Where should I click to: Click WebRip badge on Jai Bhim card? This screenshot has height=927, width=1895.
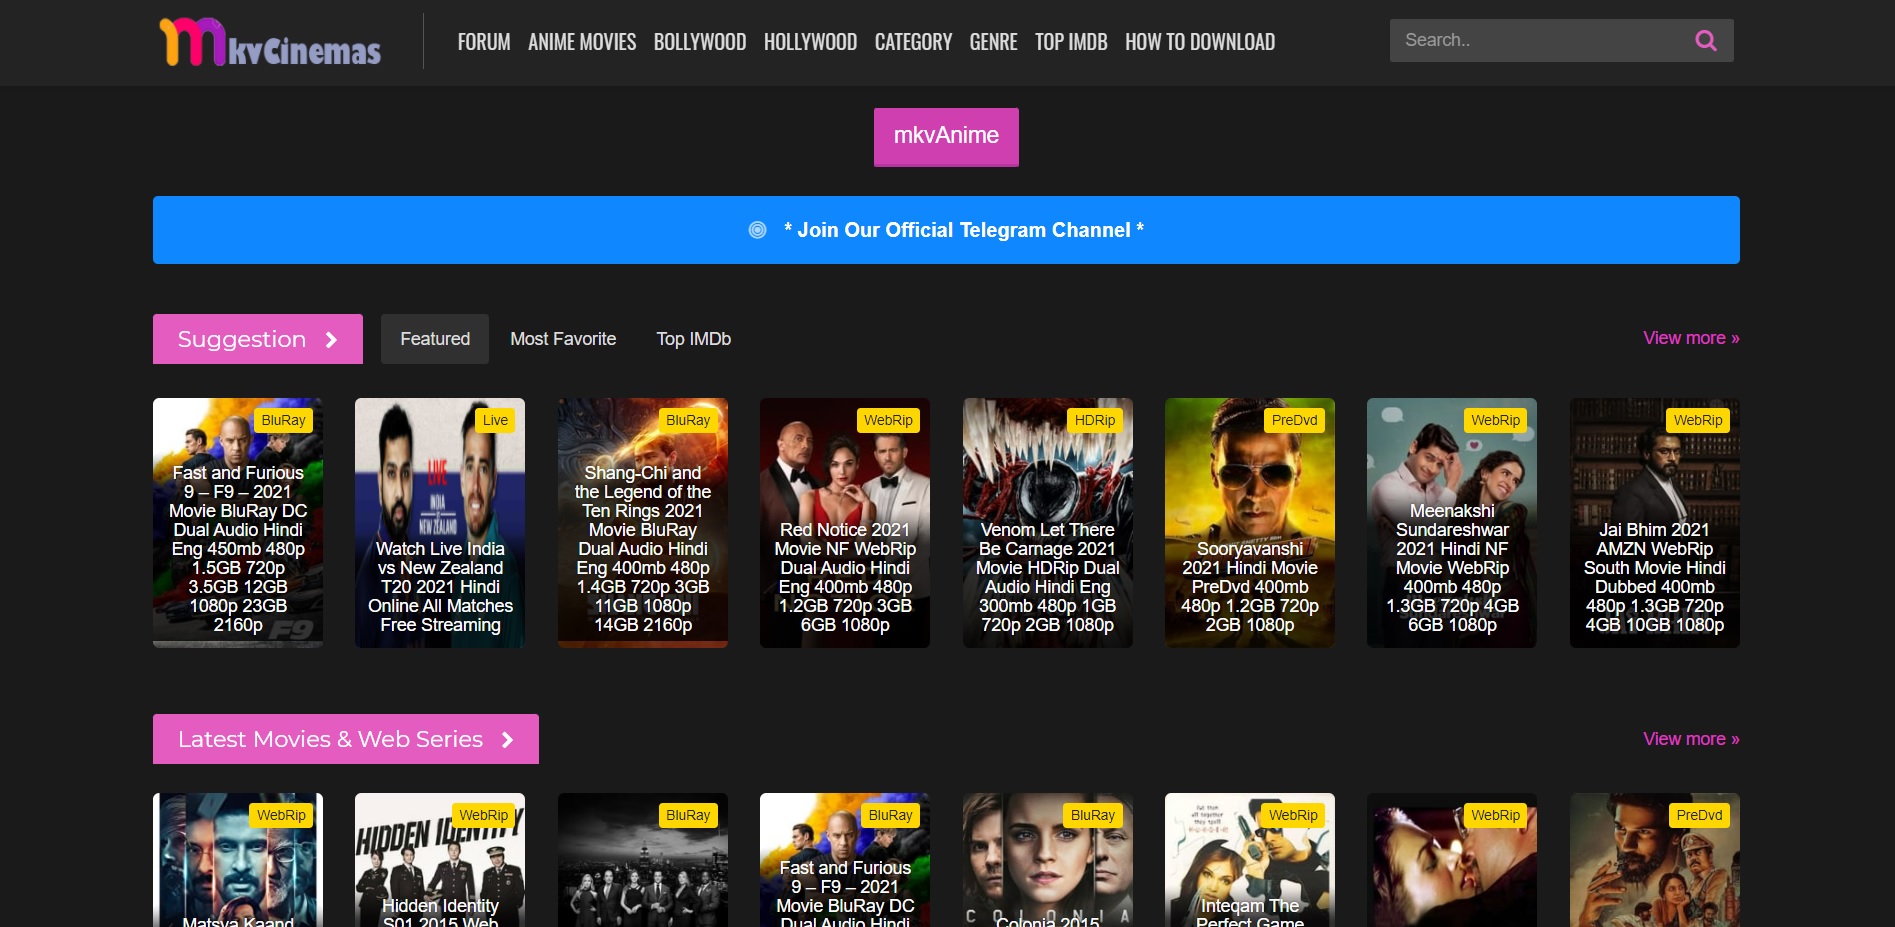1698,420
